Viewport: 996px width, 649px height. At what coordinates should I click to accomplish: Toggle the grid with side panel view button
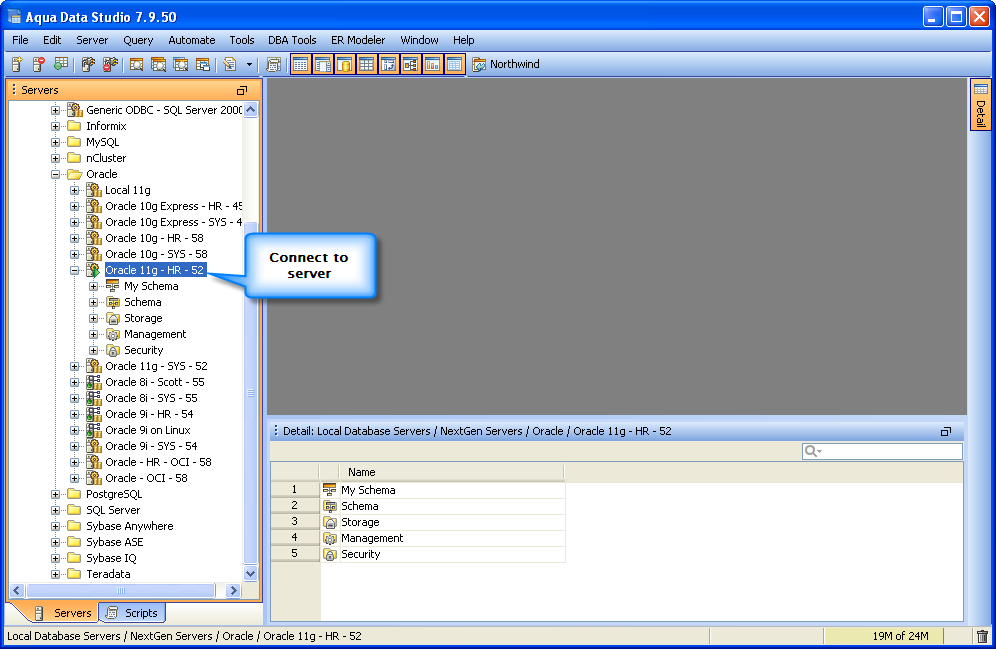(323, 64)
